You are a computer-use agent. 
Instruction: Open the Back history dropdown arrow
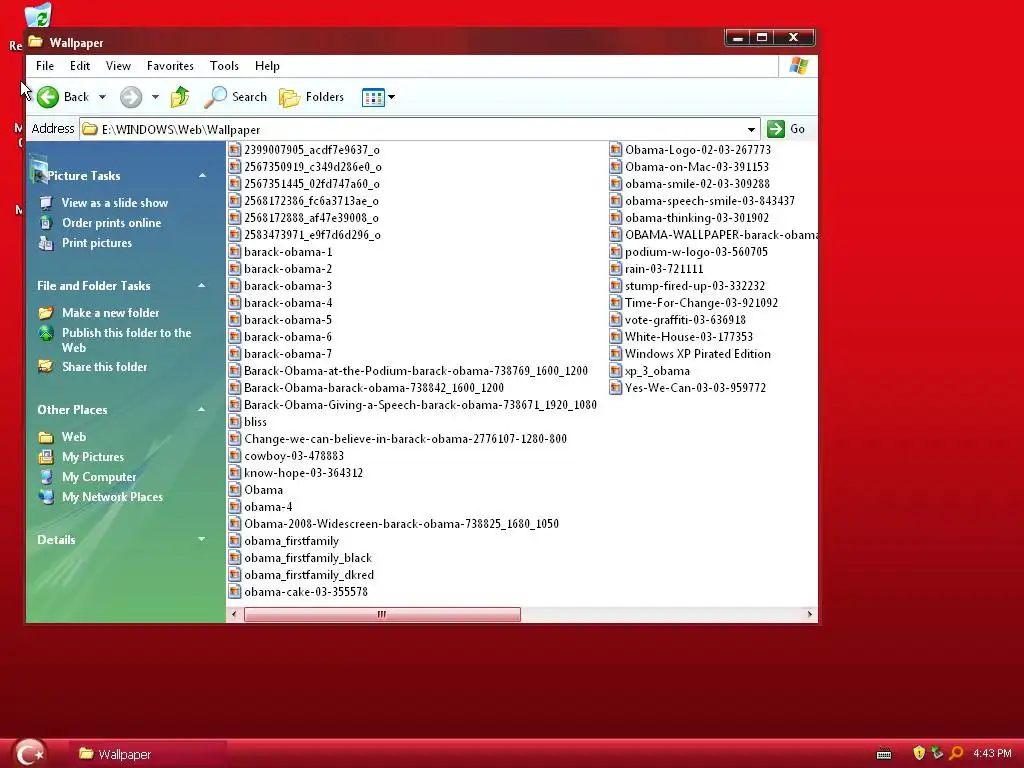(x=103, y=97)
